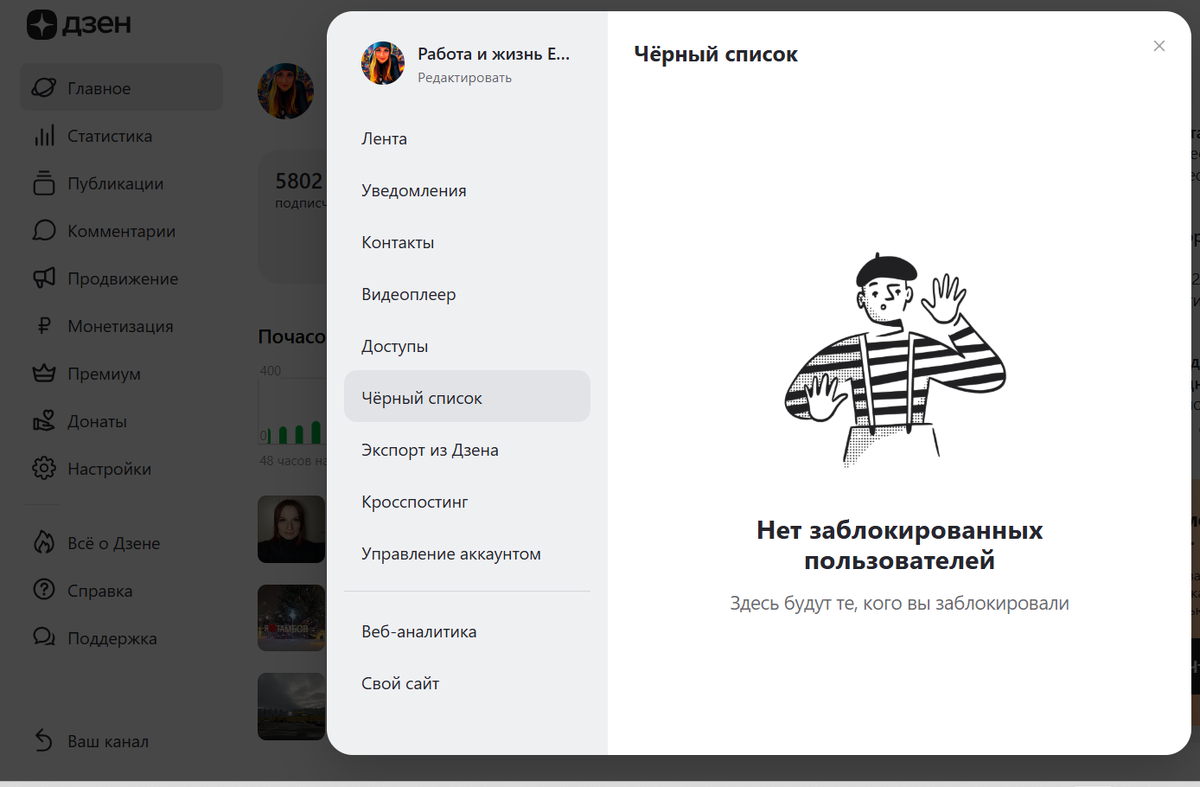The height and width of the screenshot is (787, 1200).
Task: Click Комментарии label in left sidebar
Action: [121, 231]
